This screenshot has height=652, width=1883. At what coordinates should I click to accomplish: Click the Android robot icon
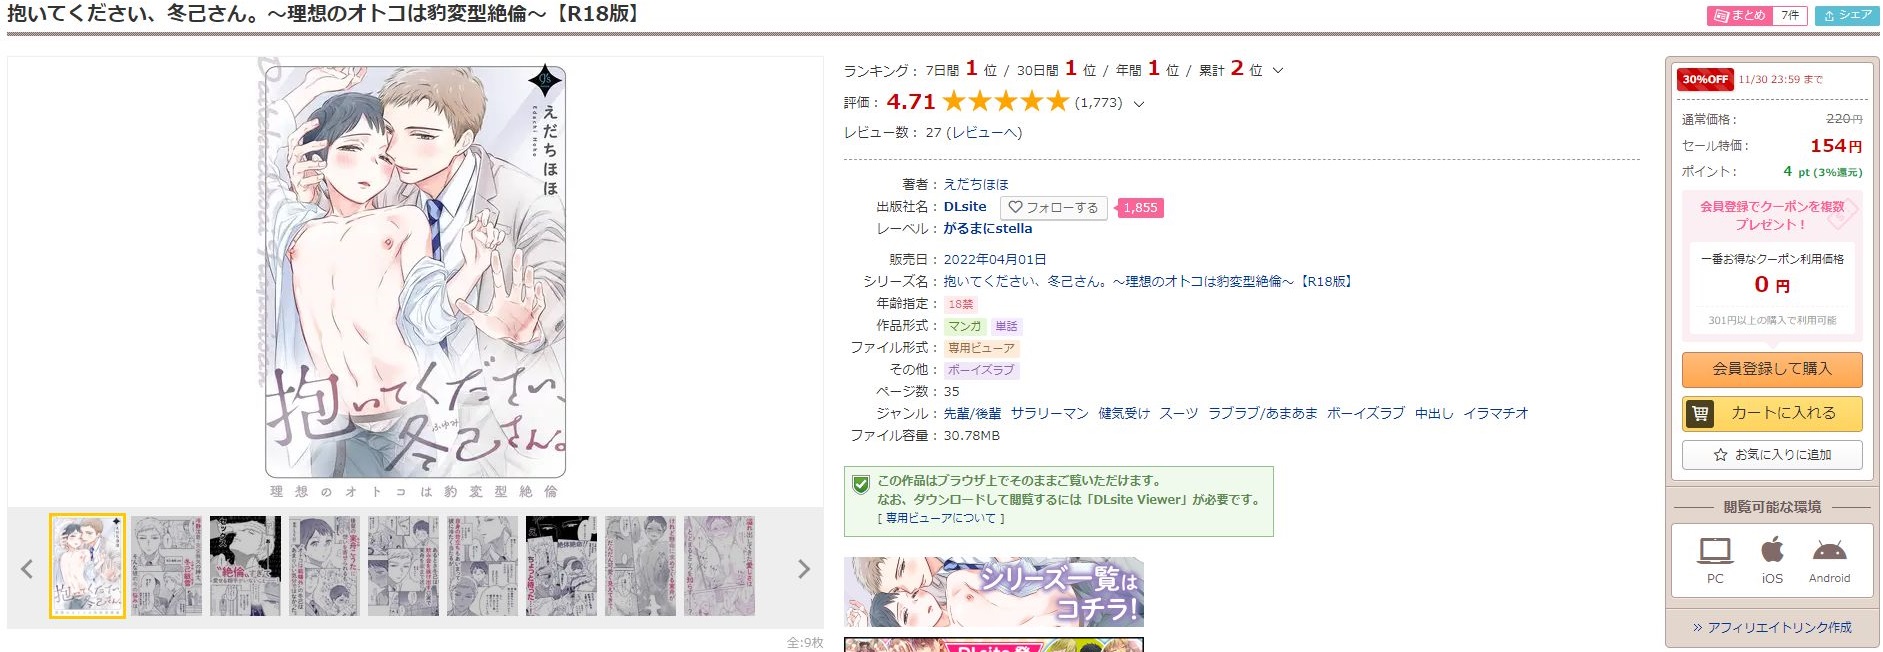click(x=1829, y=550)
